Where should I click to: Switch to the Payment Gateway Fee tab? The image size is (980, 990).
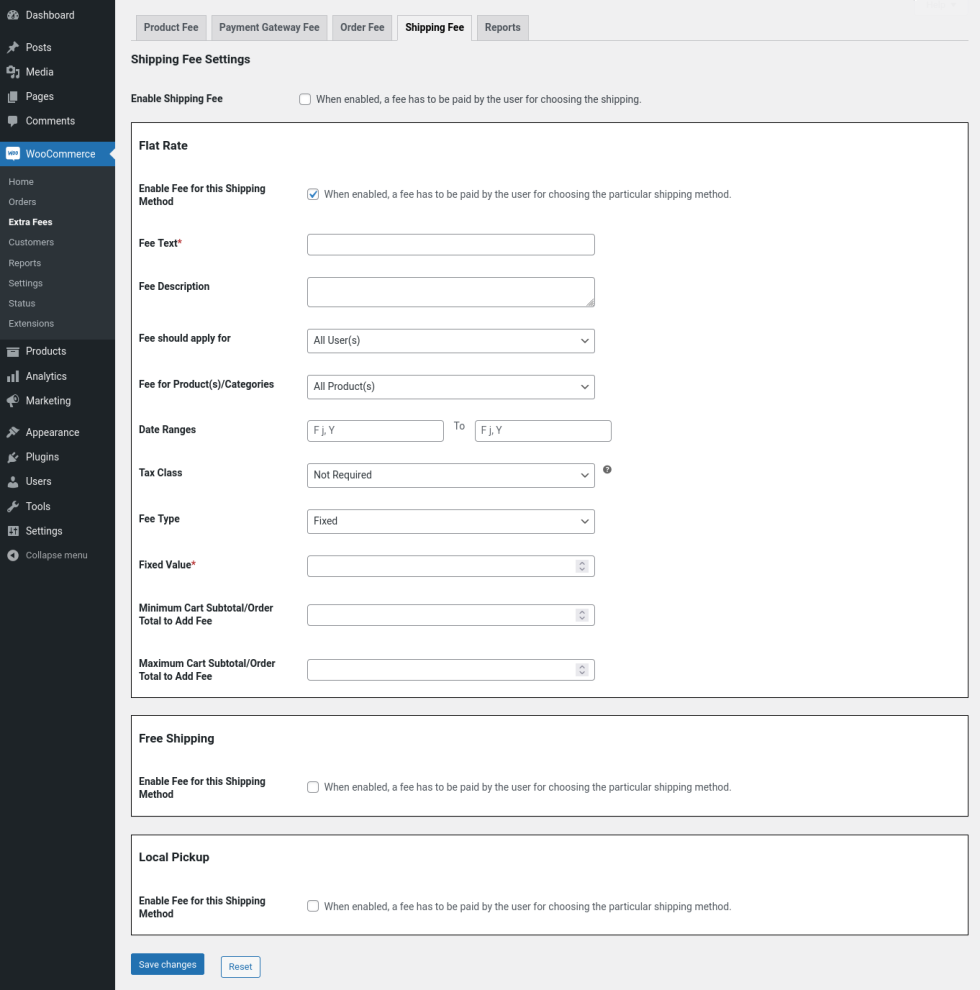point(269,27)
